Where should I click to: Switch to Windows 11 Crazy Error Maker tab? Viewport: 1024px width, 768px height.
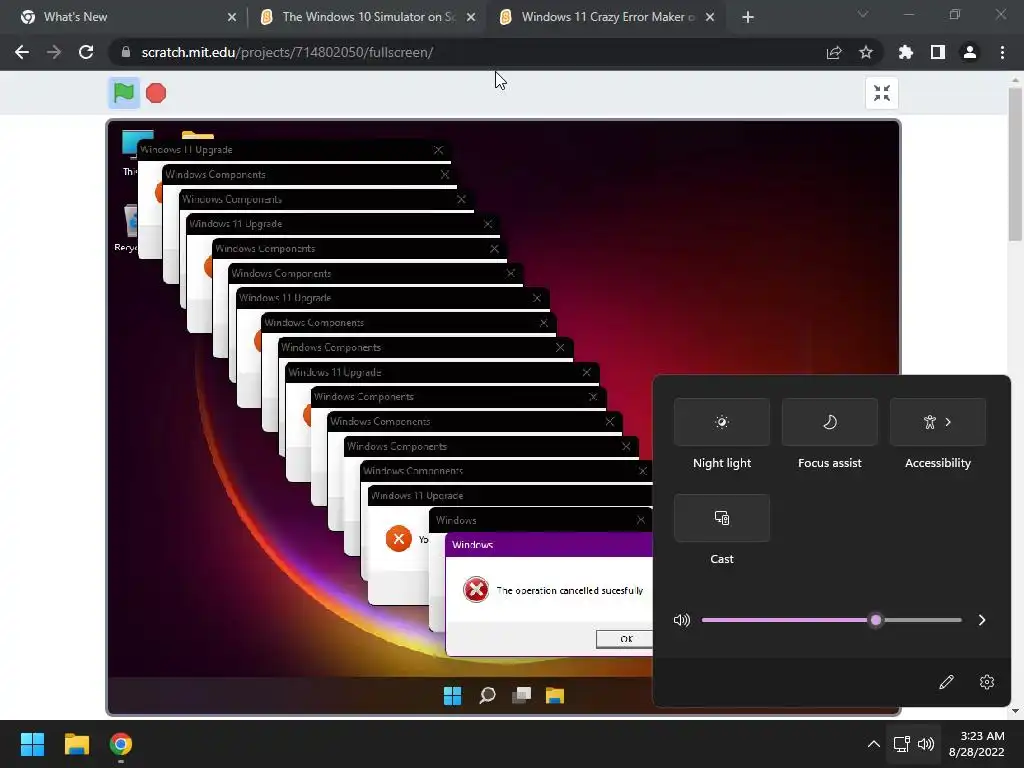coord(607,17)
